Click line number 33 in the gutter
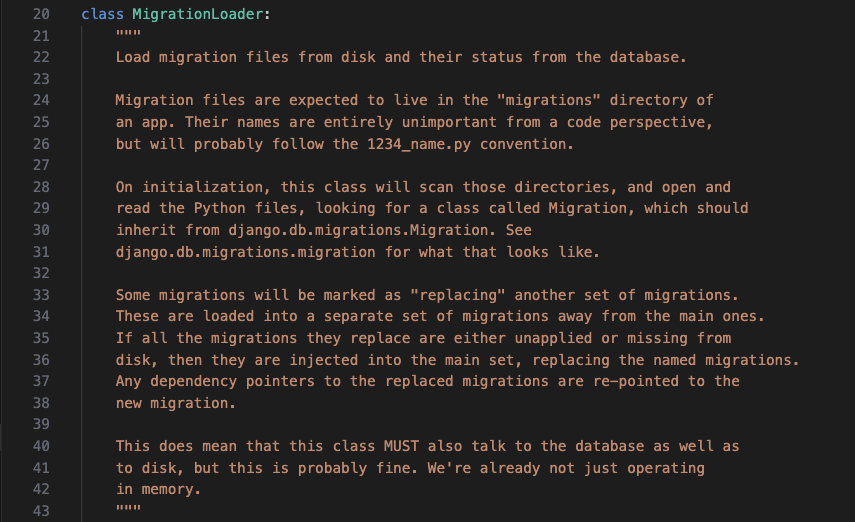 41,295
